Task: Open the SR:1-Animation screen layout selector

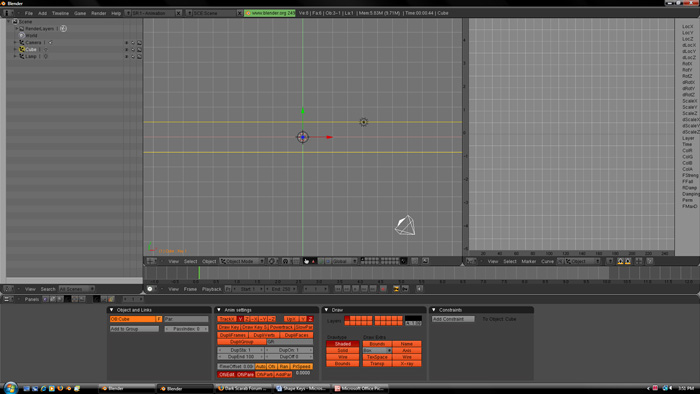Action: click(128, 13)
